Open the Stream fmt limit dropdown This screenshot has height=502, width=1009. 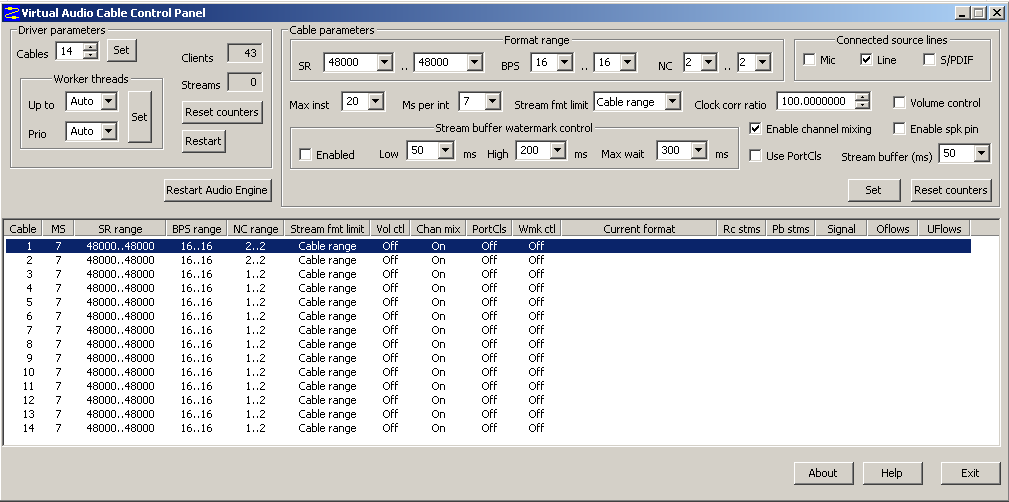(x=672, y=101)
